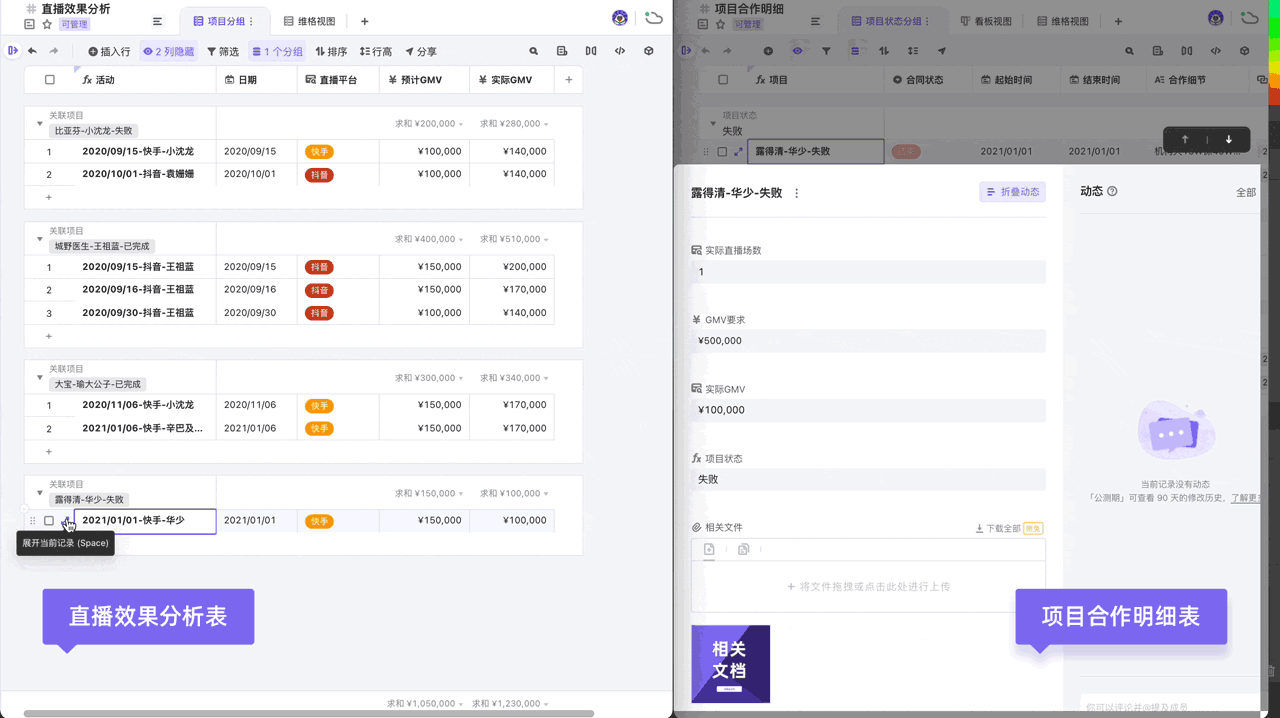Open 筛选 filter in left toolbar
The width and height of the screenshot is (1280, 718).
(223, 51)
